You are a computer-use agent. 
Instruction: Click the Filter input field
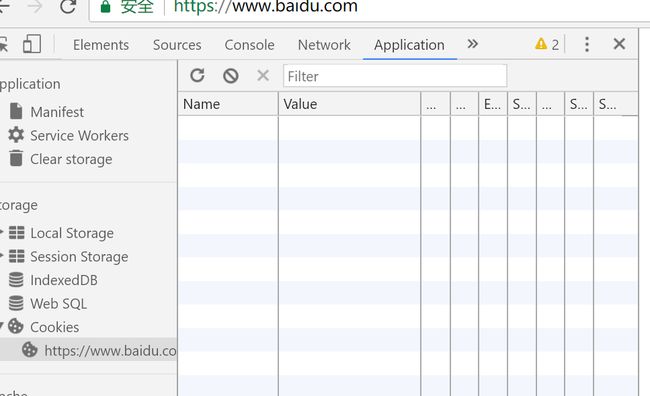tap(395, 76)
